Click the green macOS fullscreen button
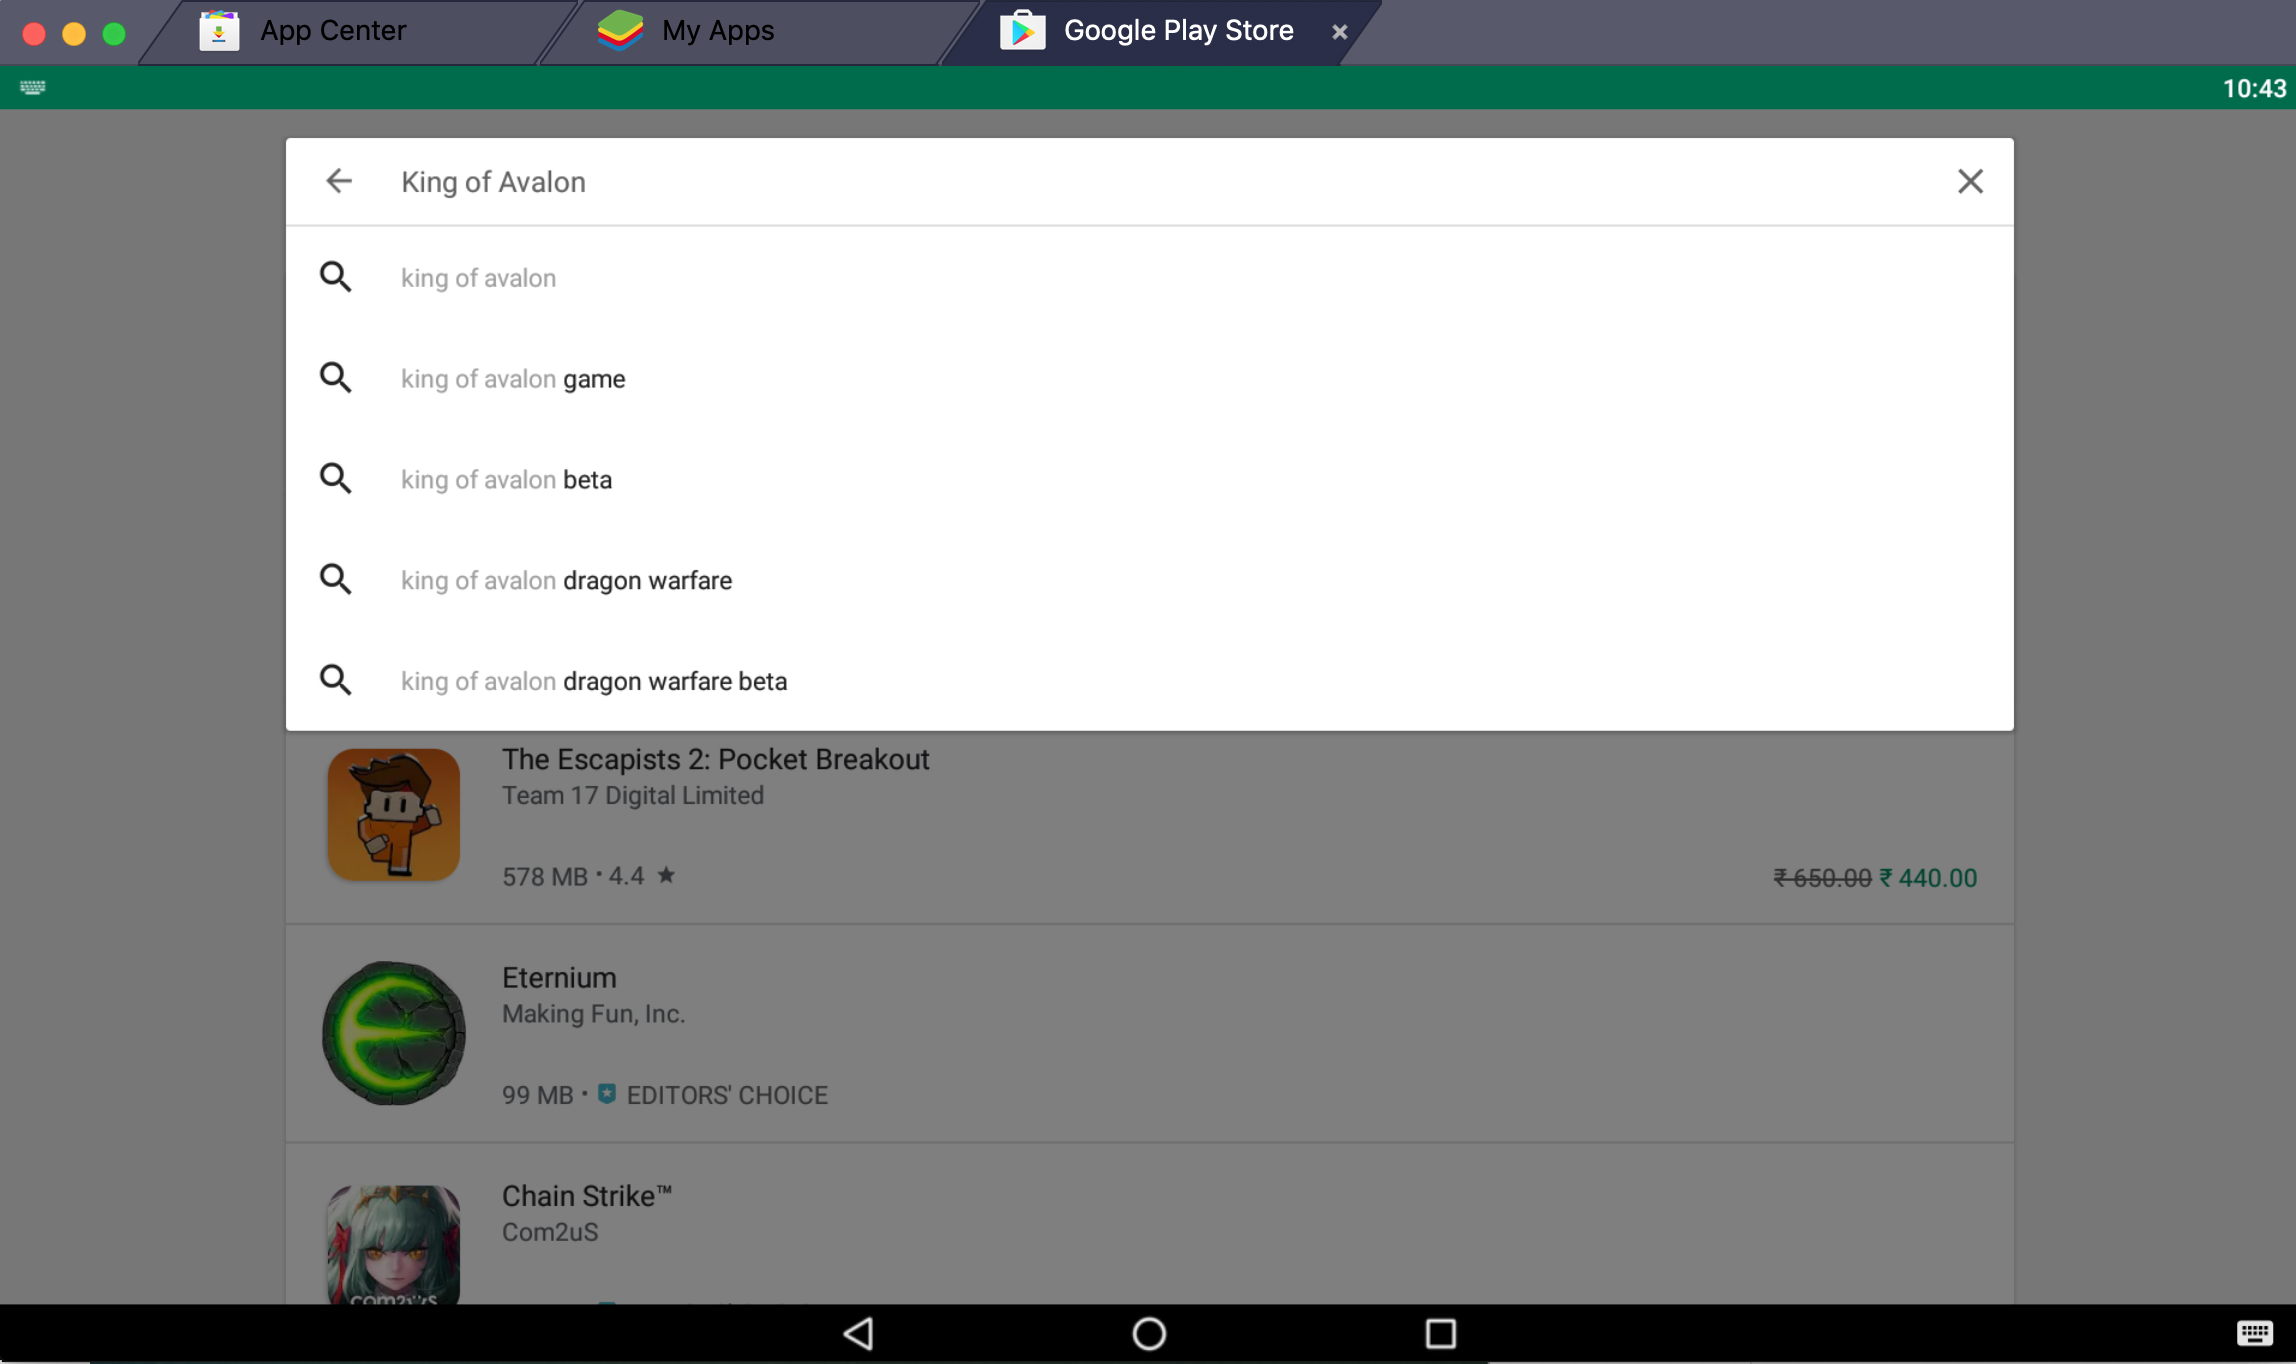The image size is (2296, 1364). click(x=114, y=33)
